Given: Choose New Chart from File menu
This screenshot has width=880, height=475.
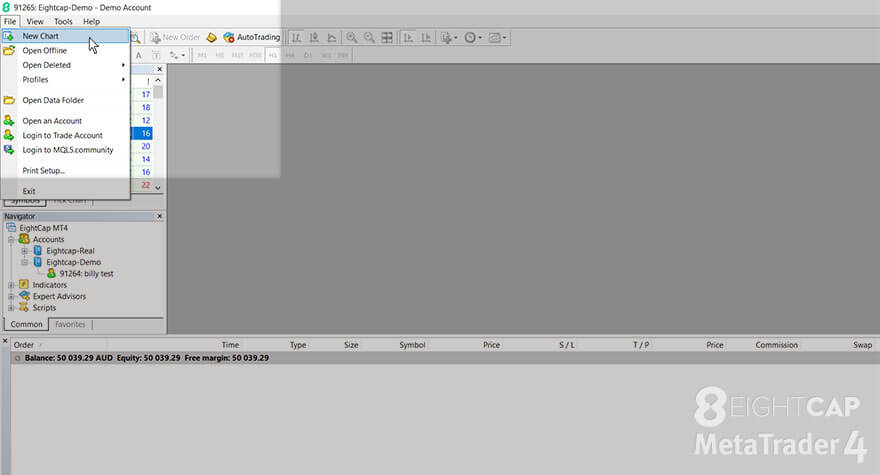Looking at the screenshot, I should 66,36.
